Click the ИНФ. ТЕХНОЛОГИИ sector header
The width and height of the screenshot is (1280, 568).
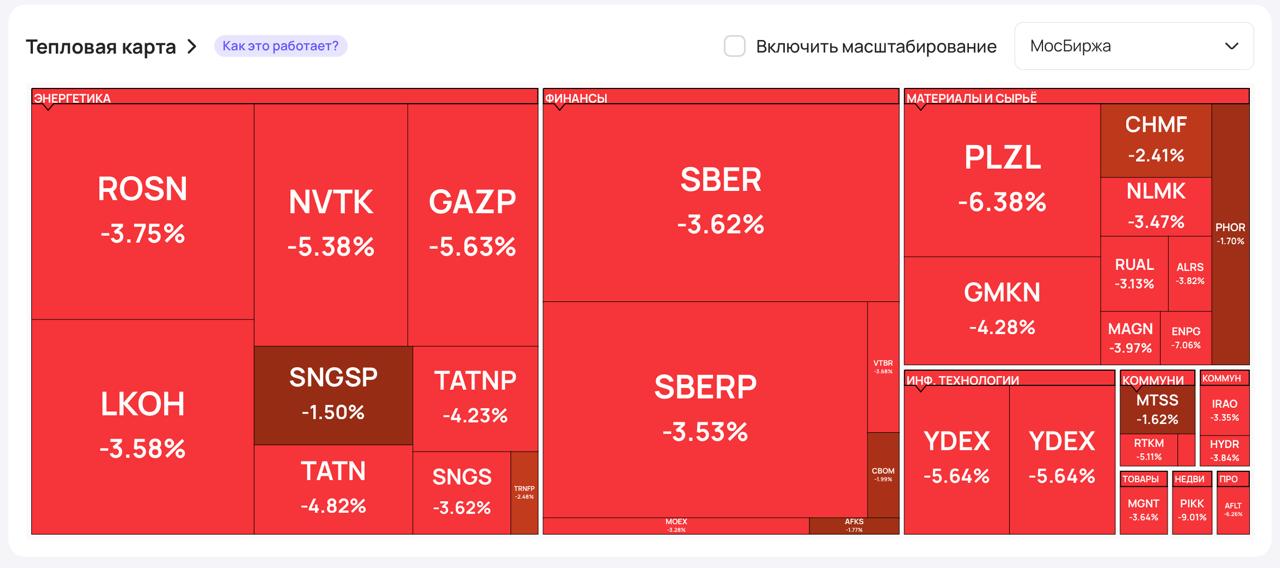[x=1008, y=379]
